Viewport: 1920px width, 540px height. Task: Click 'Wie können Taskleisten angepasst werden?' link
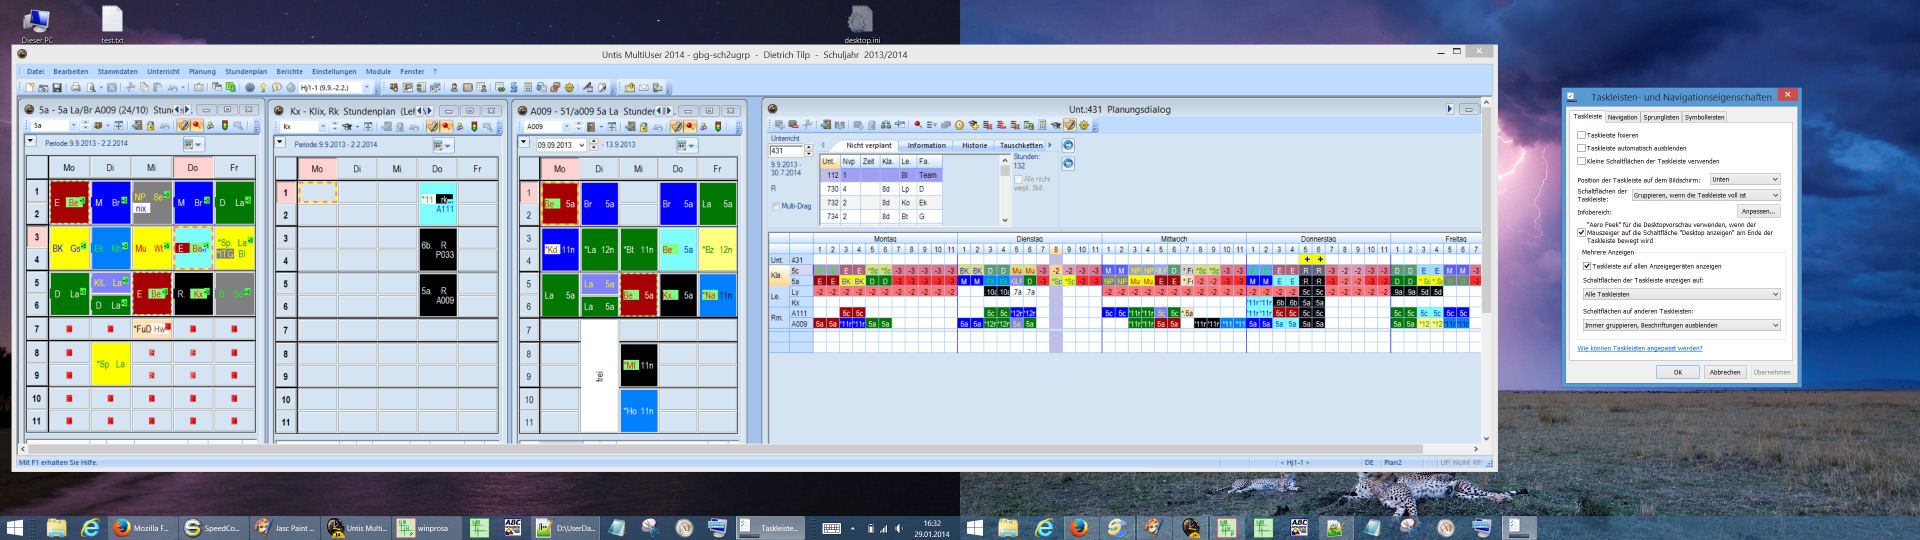pos(1640,348)
